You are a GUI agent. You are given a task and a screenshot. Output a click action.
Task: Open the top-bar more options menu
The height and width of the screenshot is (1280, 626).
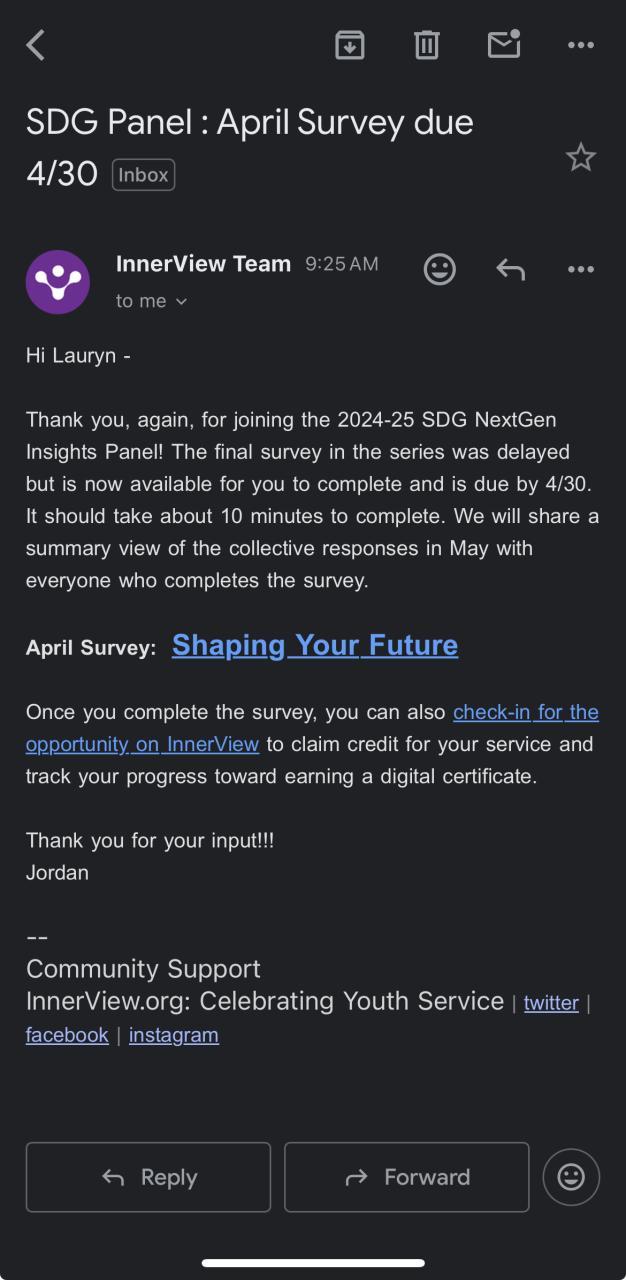580,45
